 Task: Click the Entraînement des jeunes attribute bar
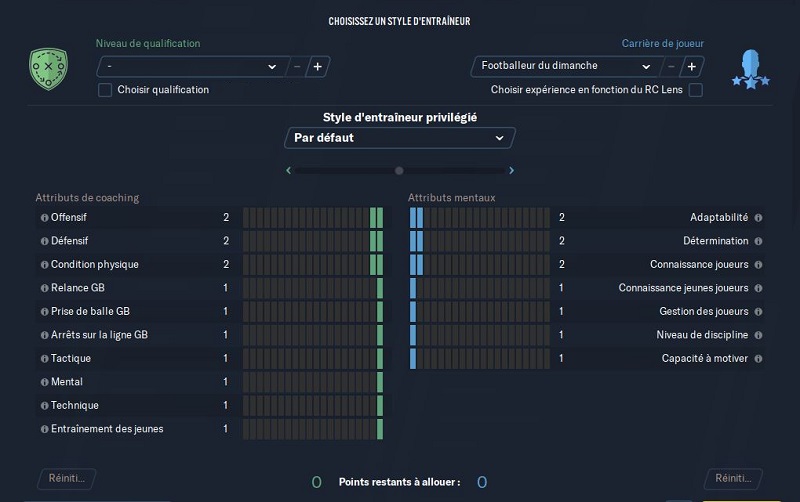click(x=313, y=429)
